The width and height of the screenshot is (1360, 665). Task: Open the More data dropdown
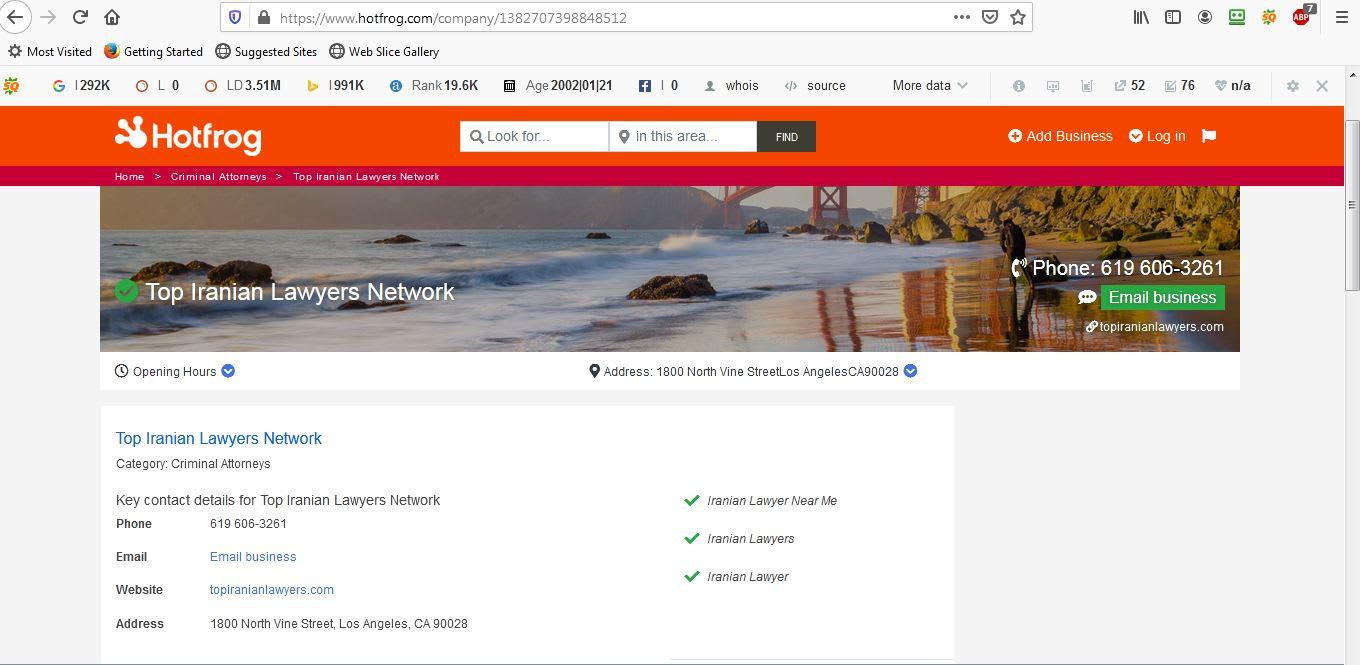click(x=927, y=85)
